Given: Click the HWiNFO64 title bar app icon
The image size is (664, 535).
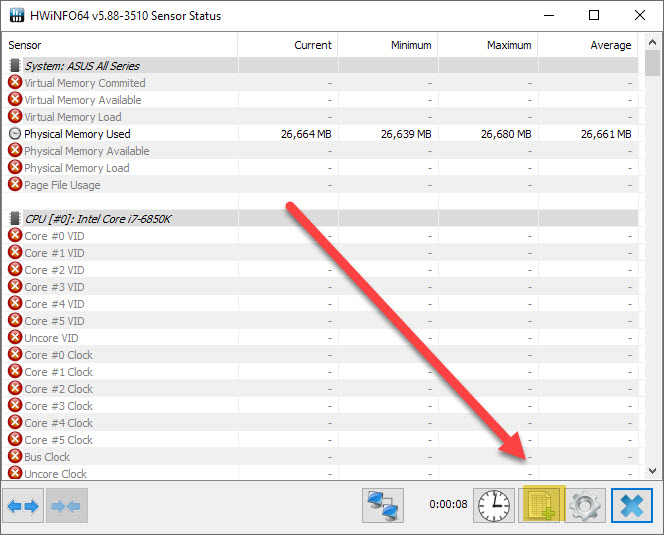Looking at the screenshot, I should click(17, 16).
